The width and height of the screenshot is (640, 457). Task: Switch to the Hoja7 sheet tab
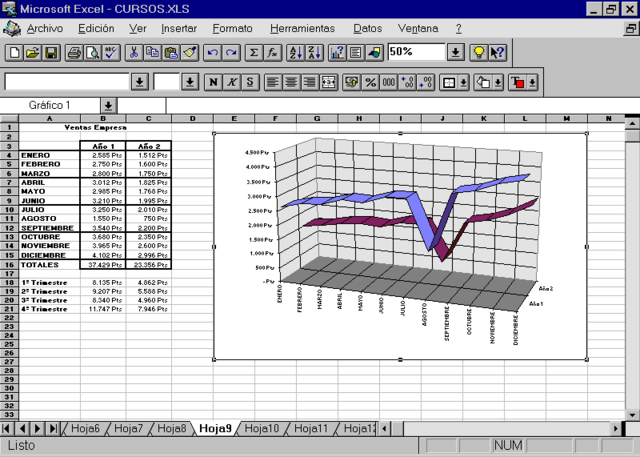[129, 428]
